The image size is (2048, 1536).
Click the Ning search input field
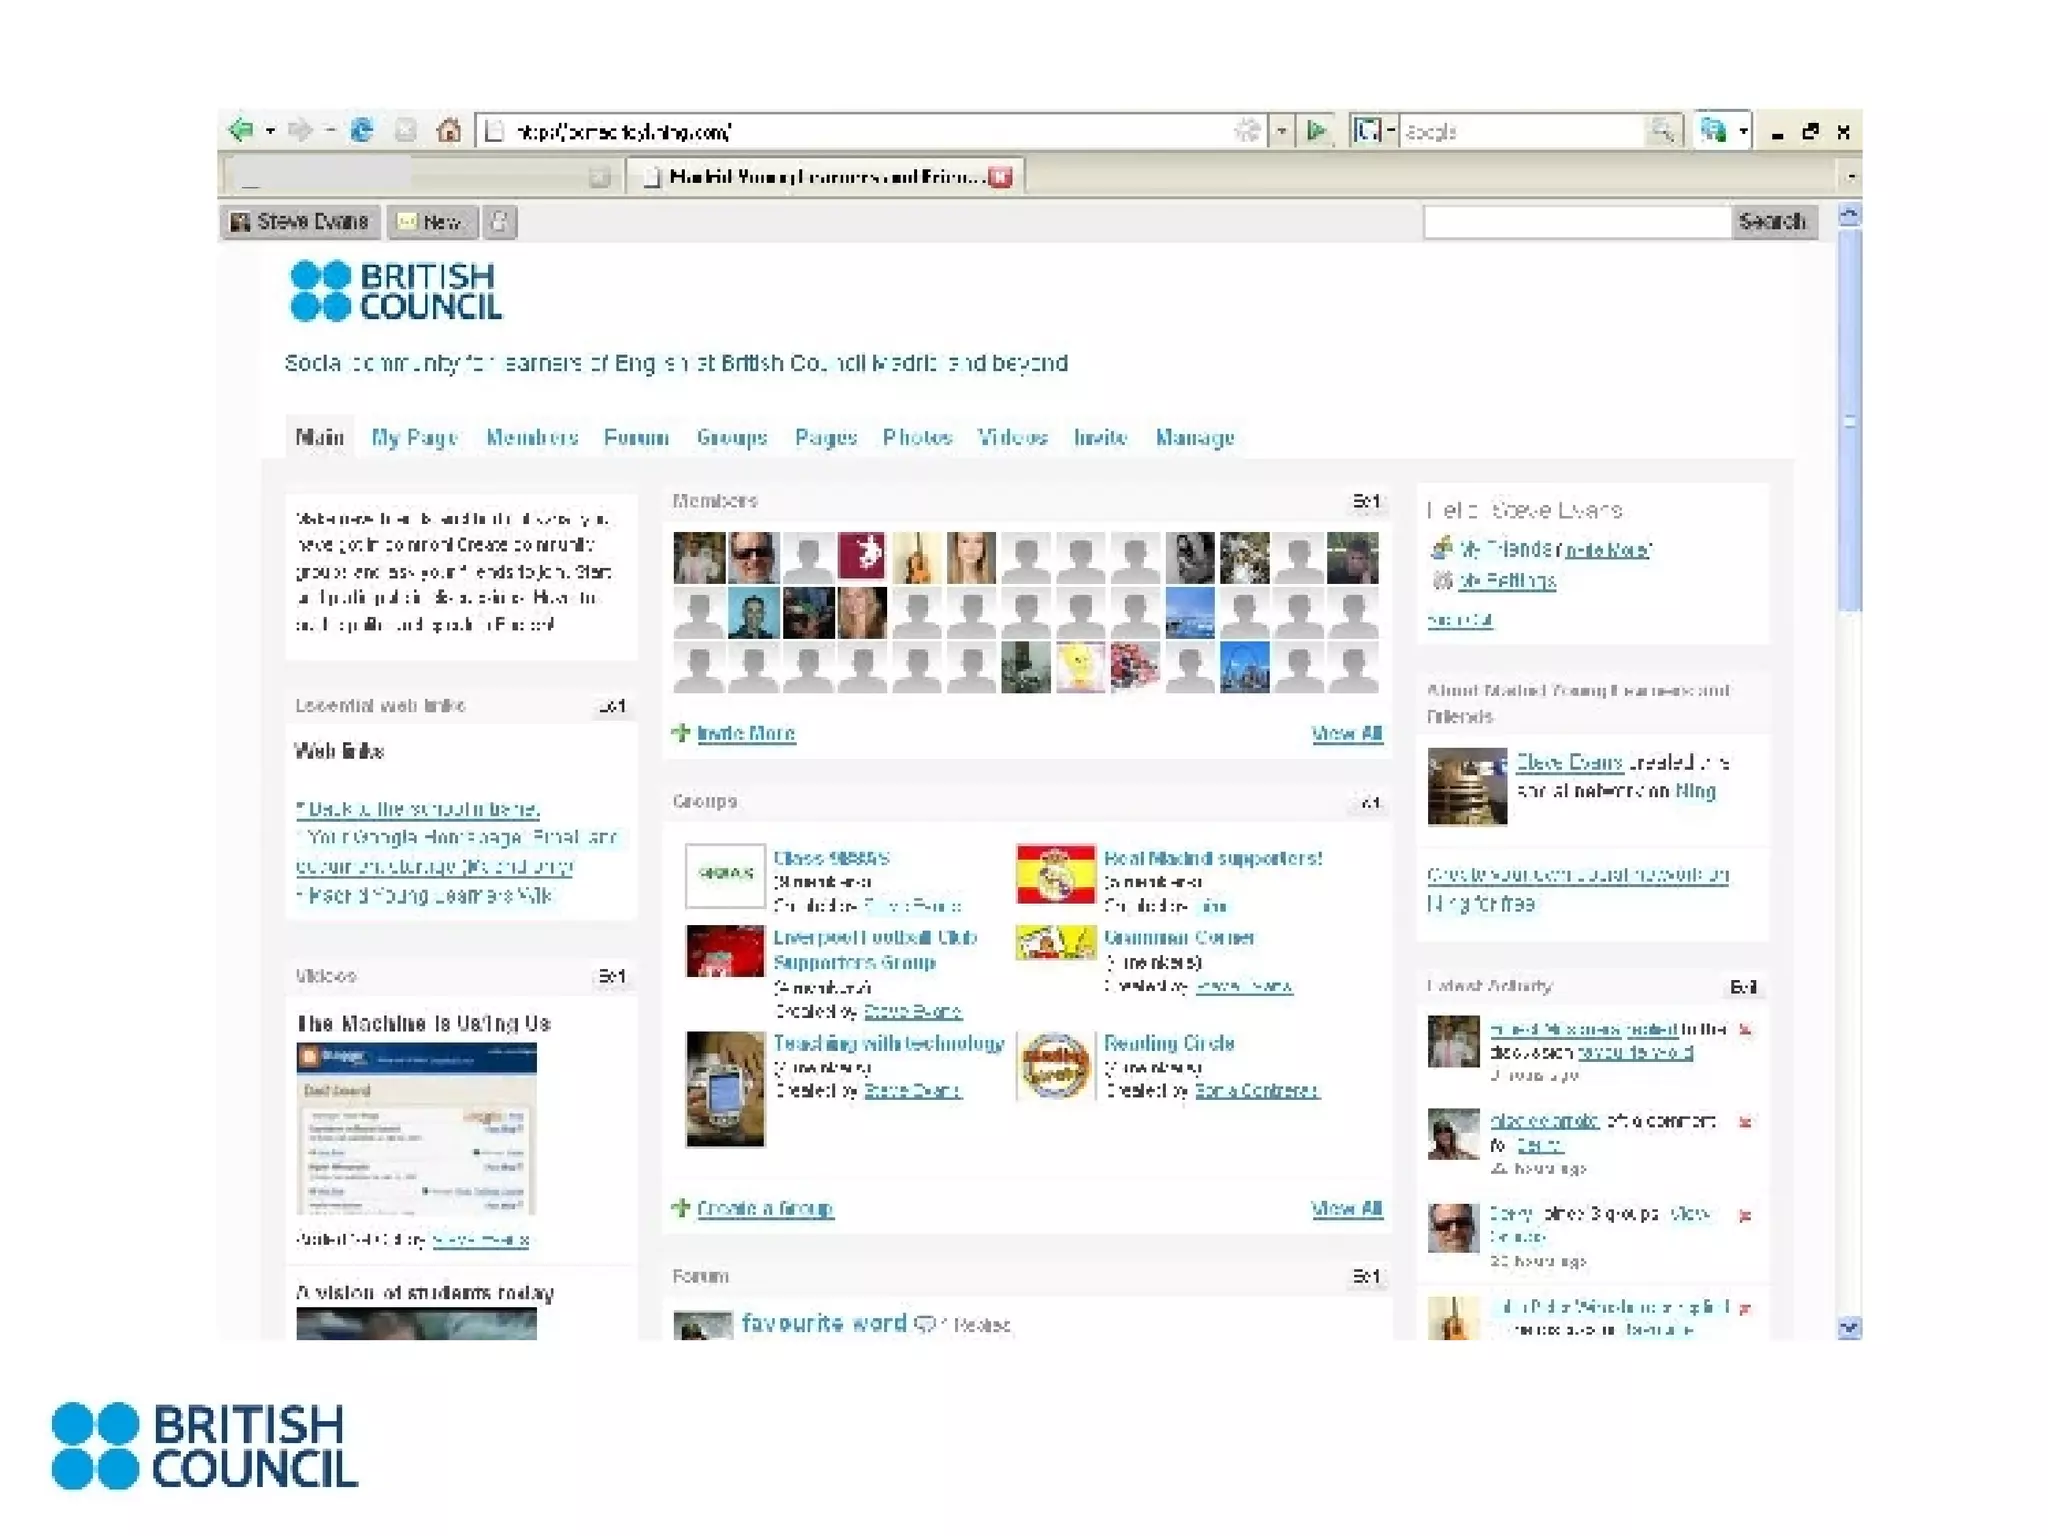pyautogui.click(x=1576, y=222)
